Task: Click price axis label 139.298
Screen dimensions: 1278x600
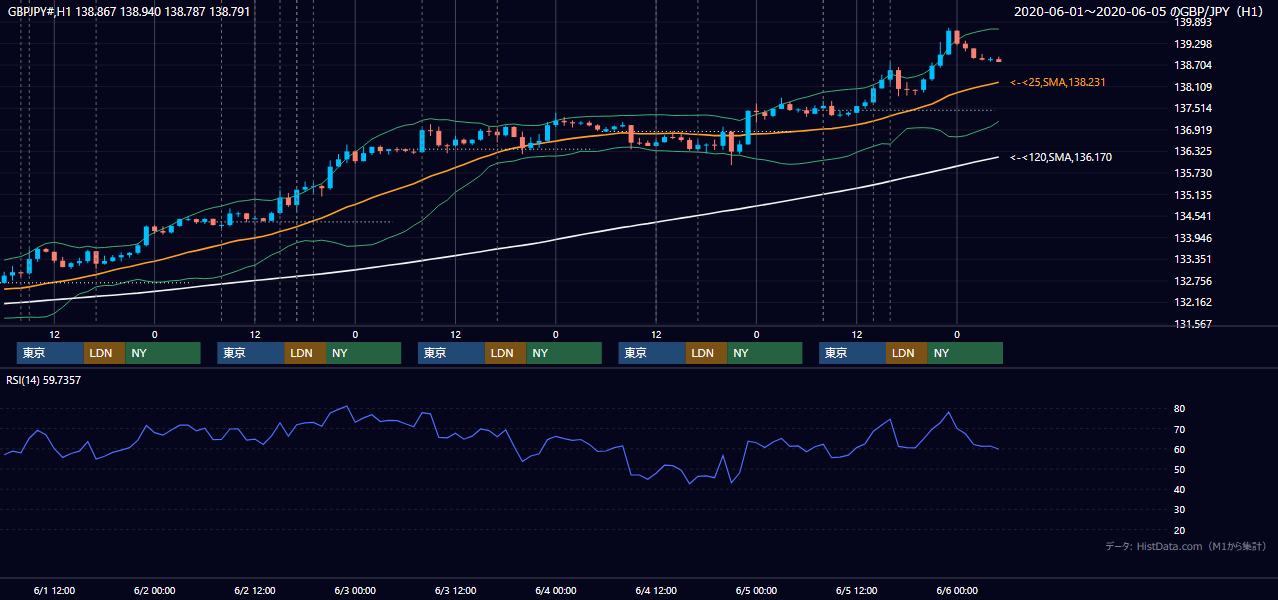Action: point(1193,44)
